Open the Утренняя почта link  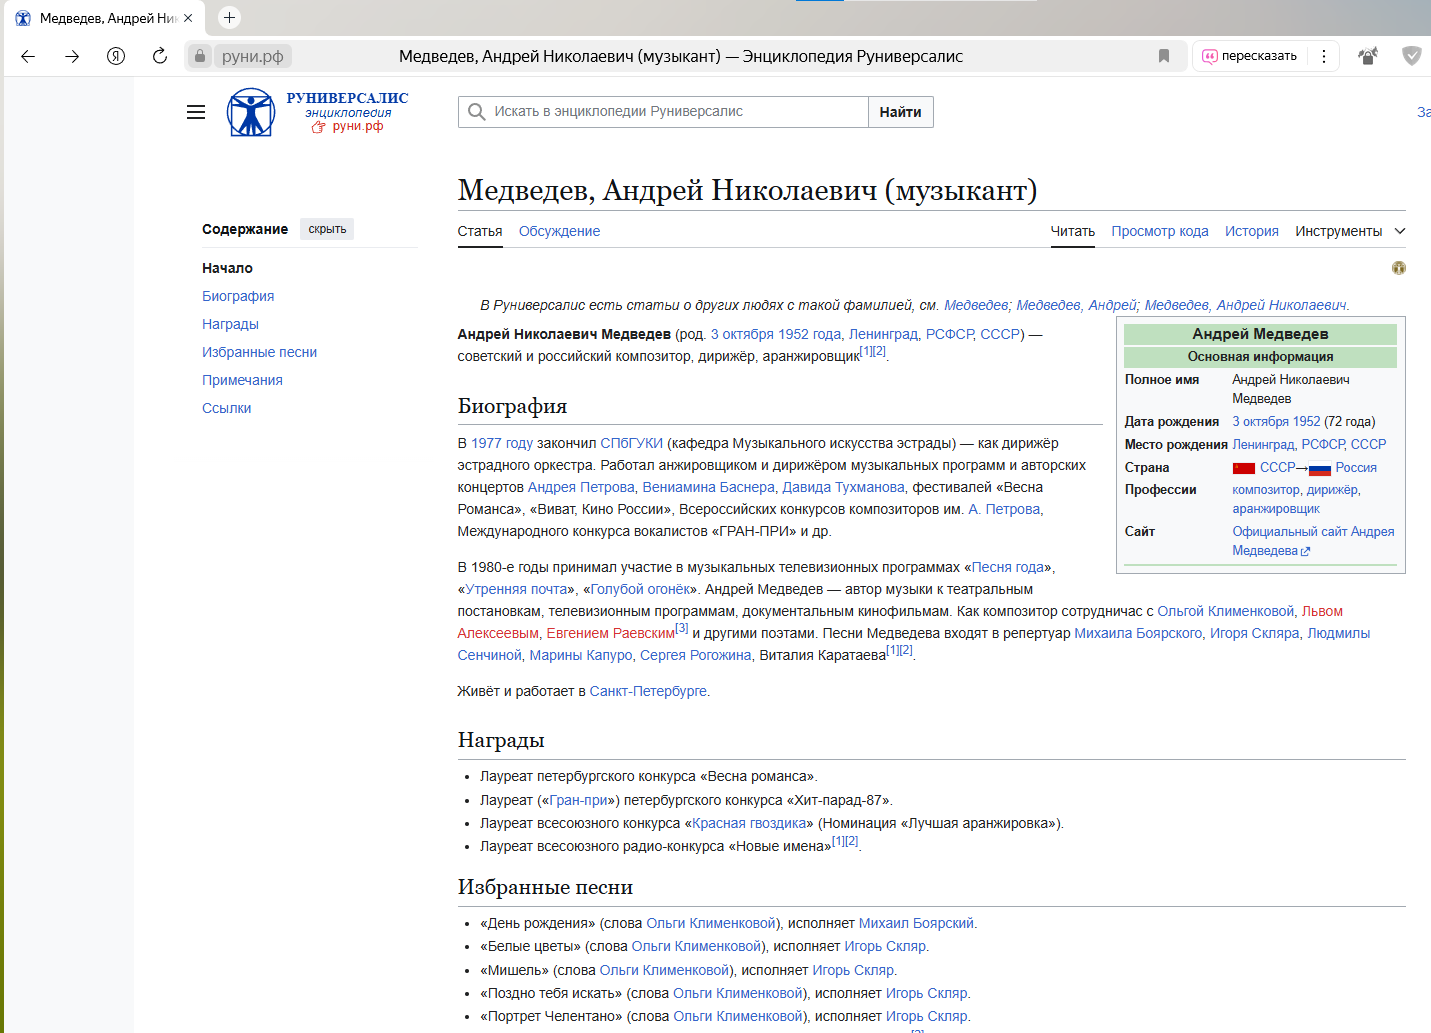pyautogui.click(x=516, y=589)
